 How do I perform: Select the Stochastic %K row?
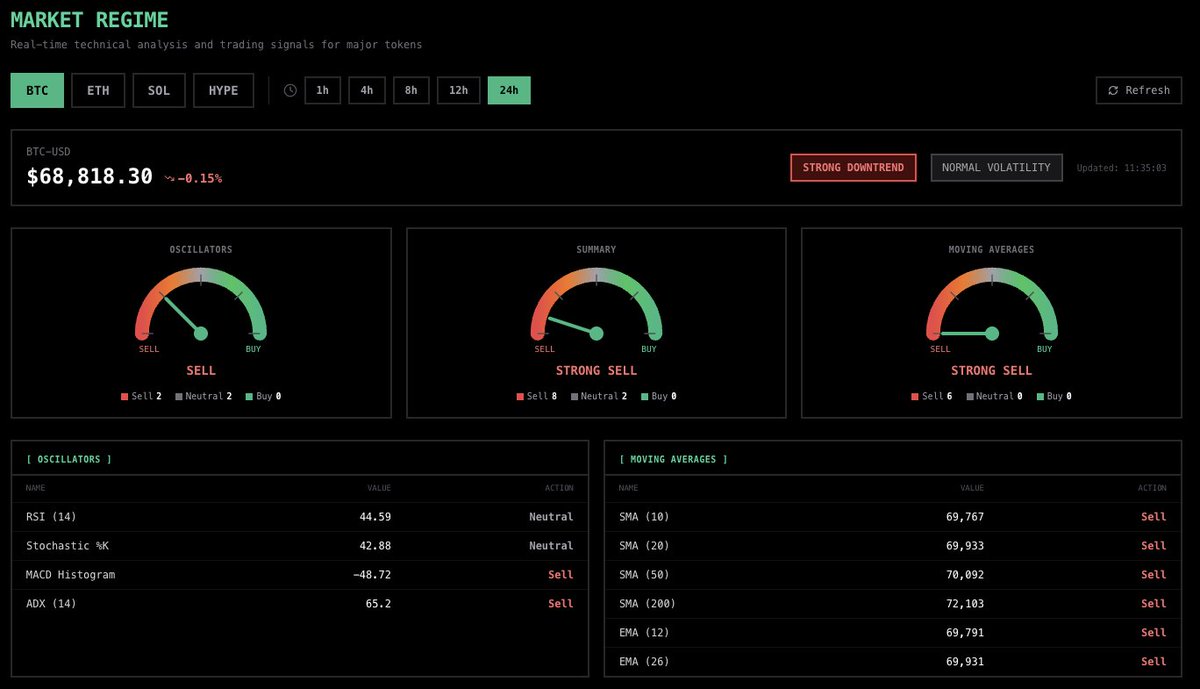click(300, 546)
